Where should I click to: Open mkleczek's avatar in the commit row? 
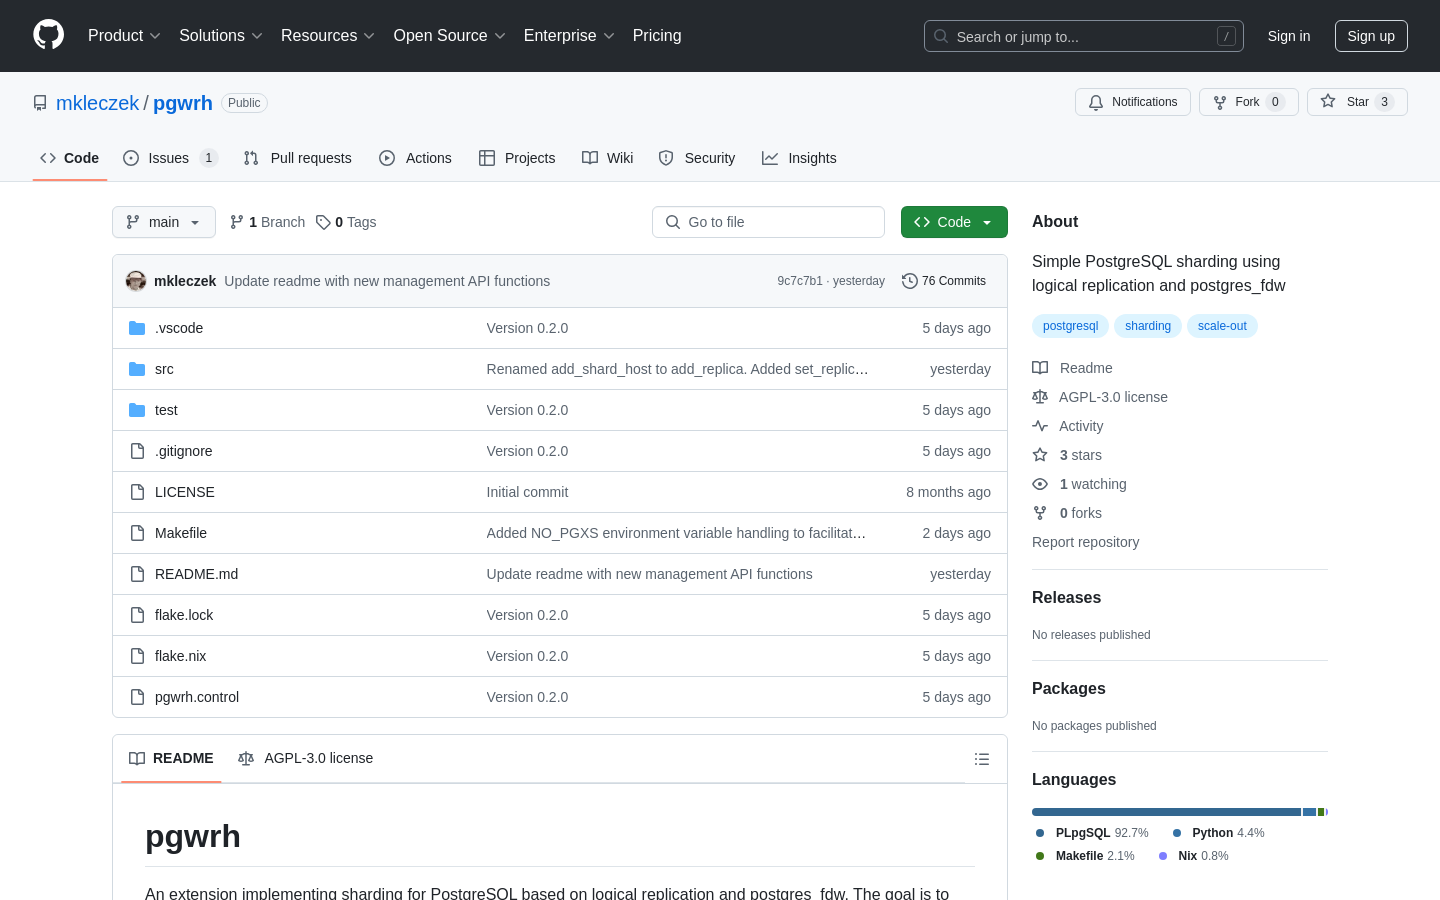pyautogui.click(x=136, y=281)
